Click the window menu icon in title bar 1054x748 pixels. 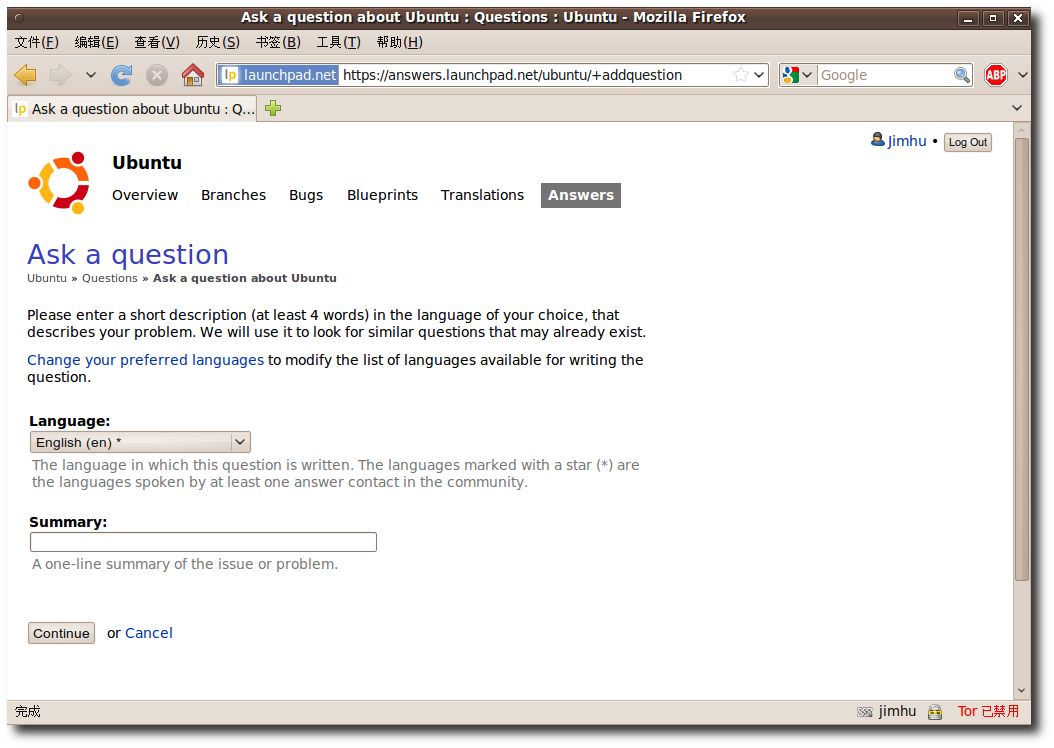click(19, 18)
